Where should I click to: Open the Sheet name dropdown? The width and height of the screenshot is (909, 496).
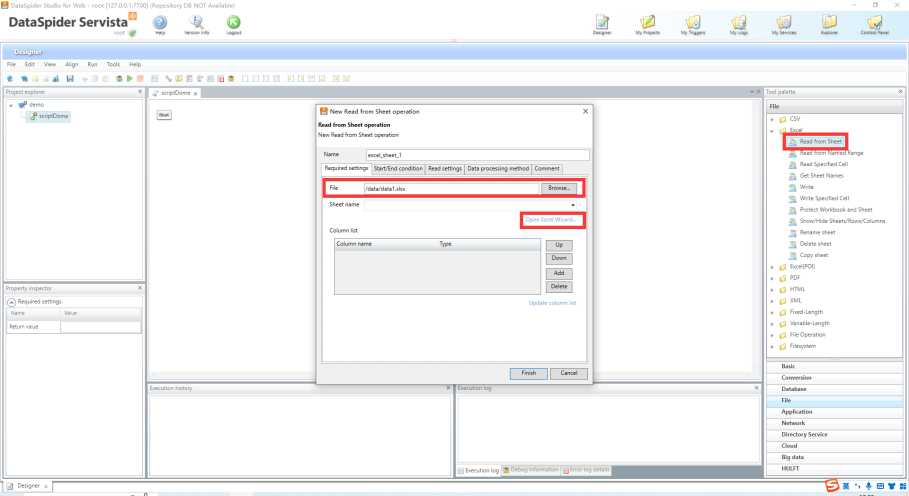tap(573, 205)
